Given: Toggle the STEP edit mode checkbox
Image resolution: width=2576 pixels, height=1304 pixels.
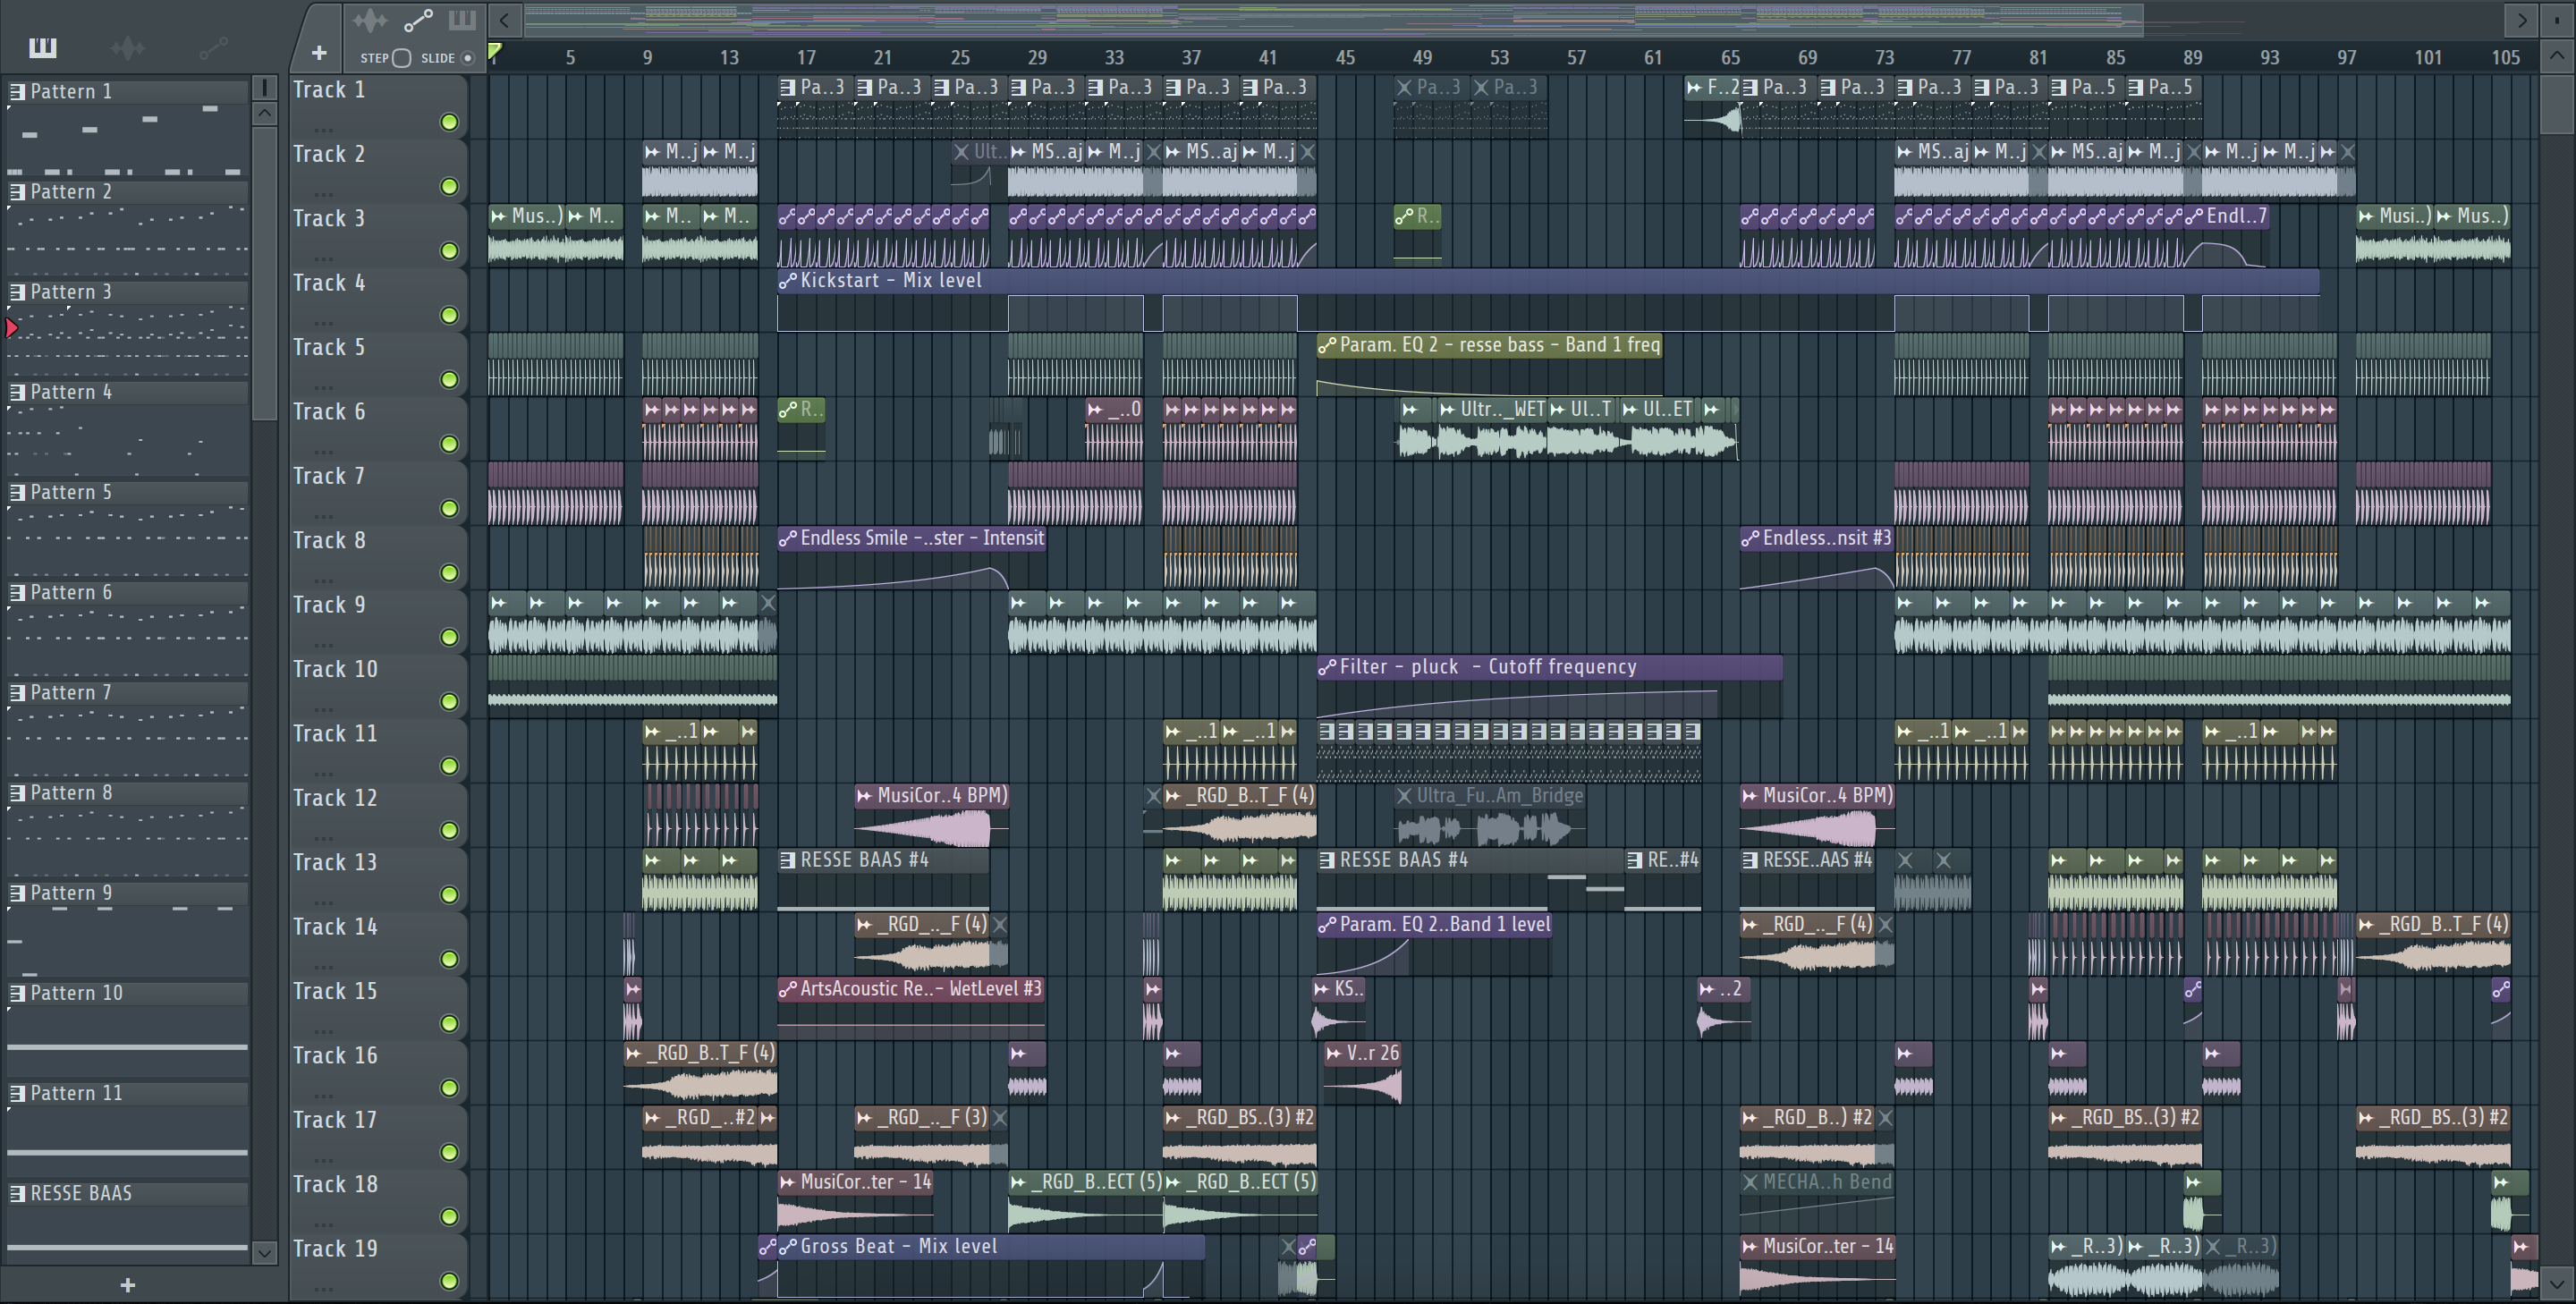Looking at the screenshot, I should (402, 58).
